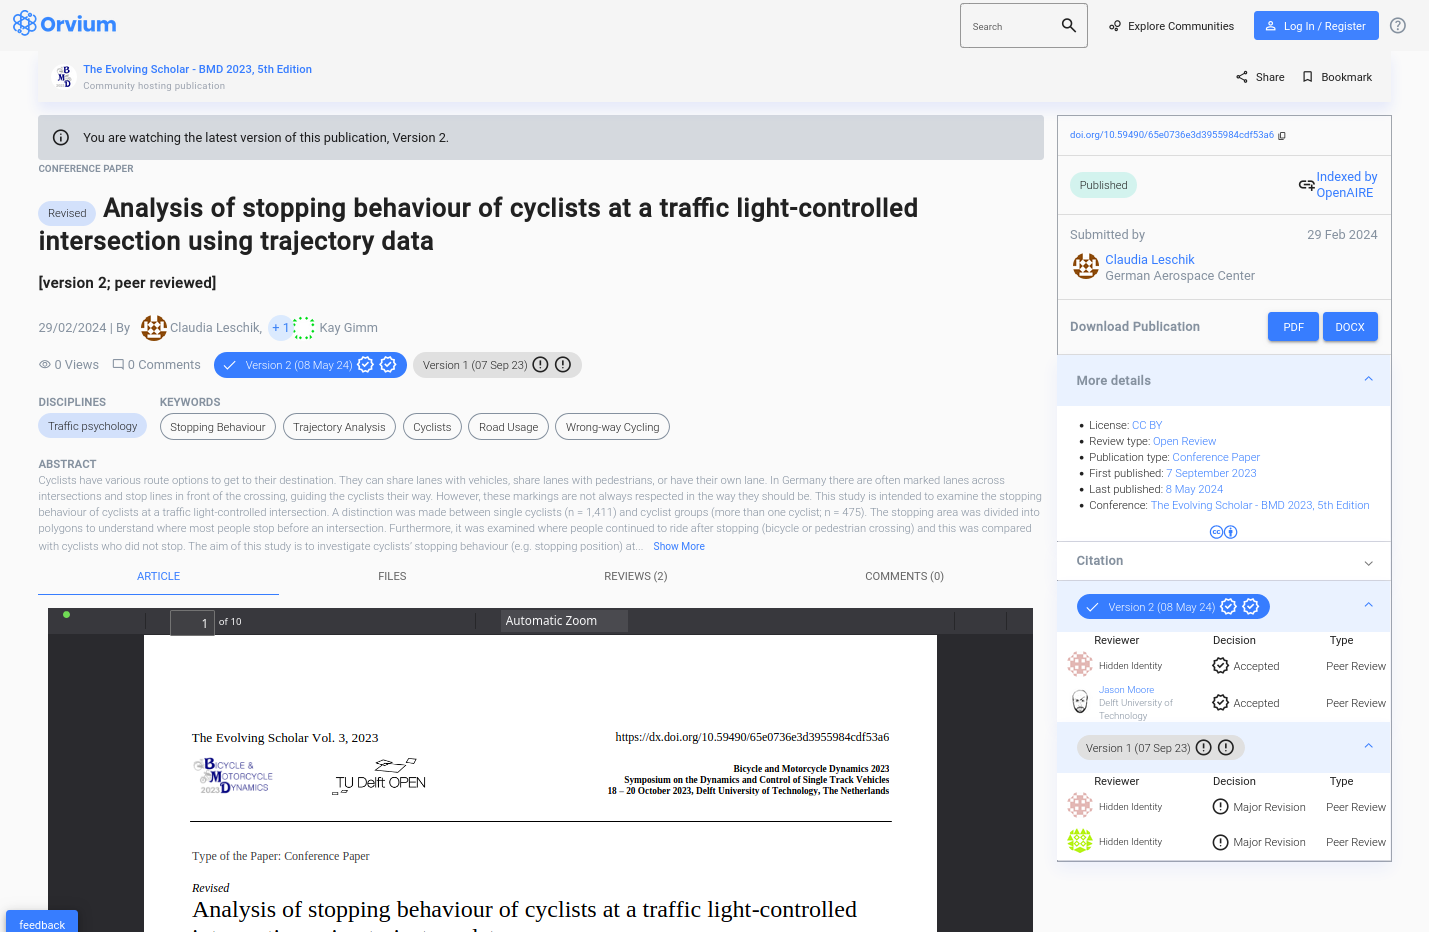Copy the DOI using the copy icon
Viewport: 1429px width, 932px height.
click(1282, 136)
